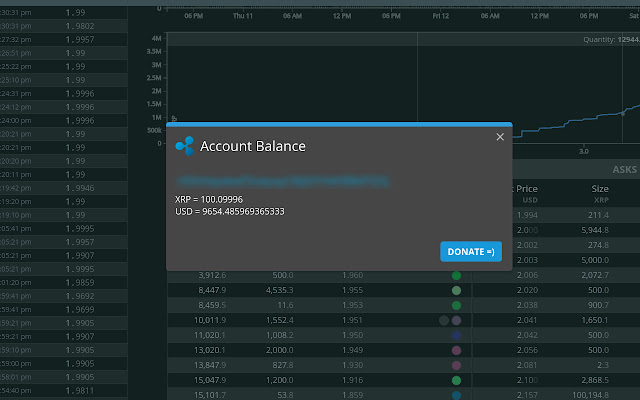The image size is (640, 400).
Task: Click the Price USD column header
Action: pos(527,193)
